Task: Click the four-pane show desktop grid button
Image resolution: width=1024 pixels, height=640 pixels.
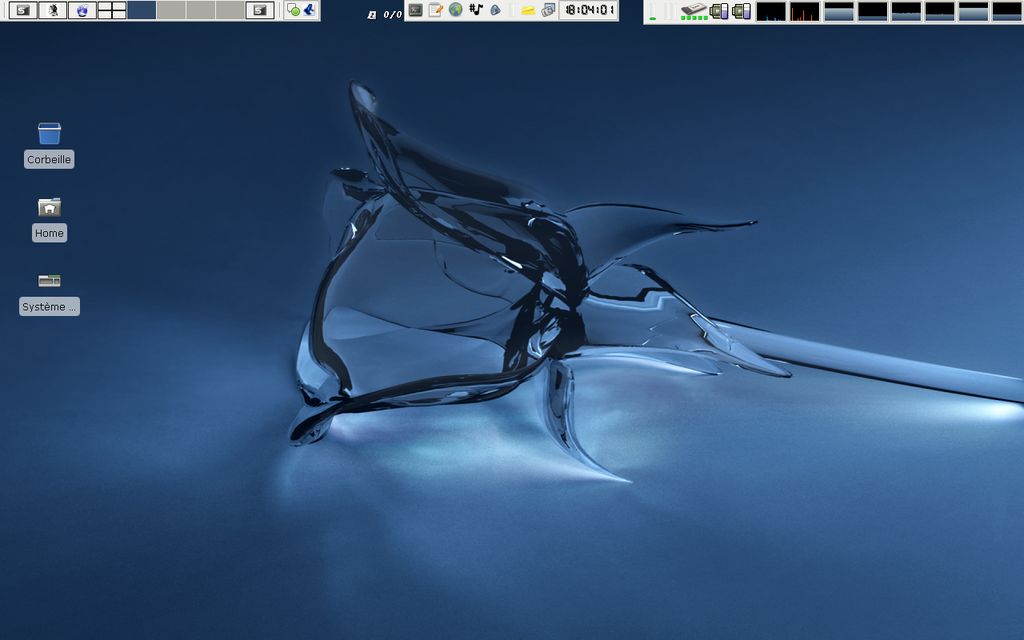Action: click(111, 10)
